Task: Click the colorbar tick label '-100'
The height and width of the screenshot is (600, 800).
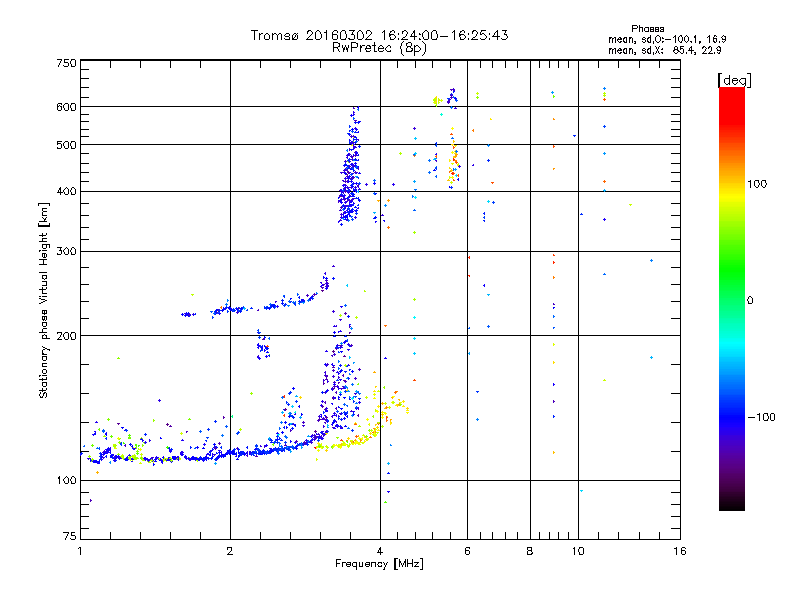Action: pos(761,417)
